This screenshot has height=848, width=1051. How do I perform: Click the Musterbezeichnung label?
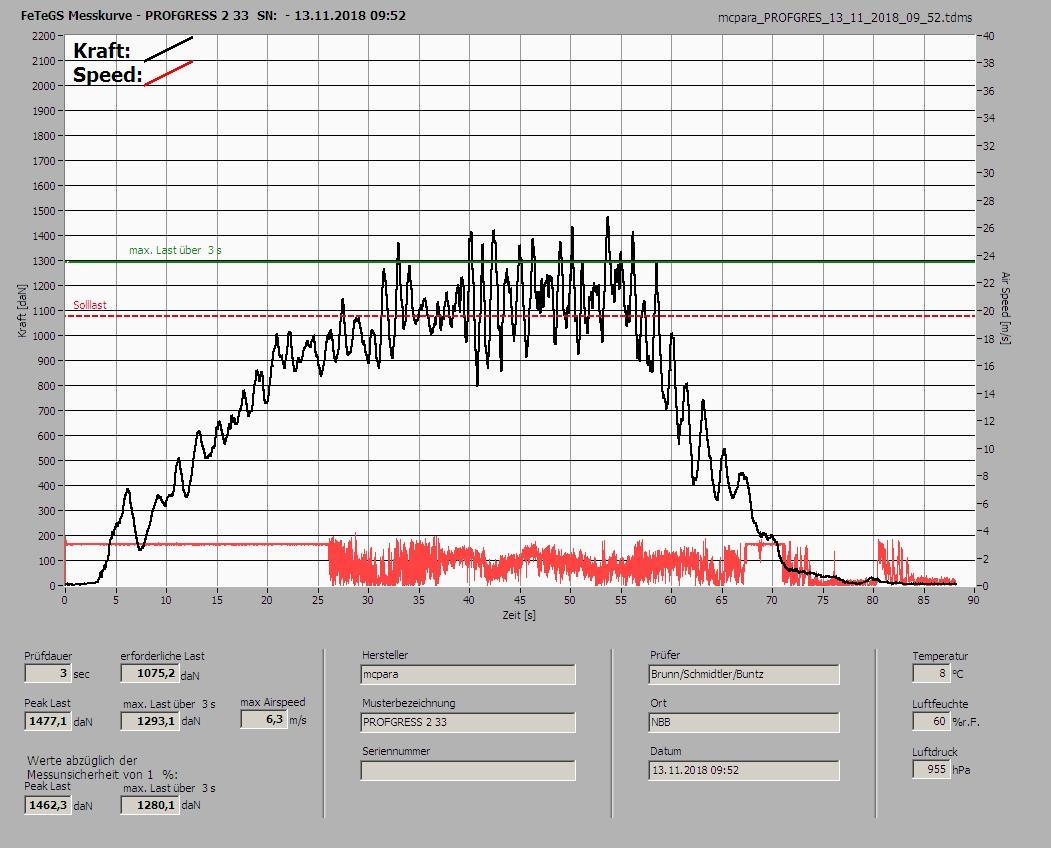tap(408, 703)
